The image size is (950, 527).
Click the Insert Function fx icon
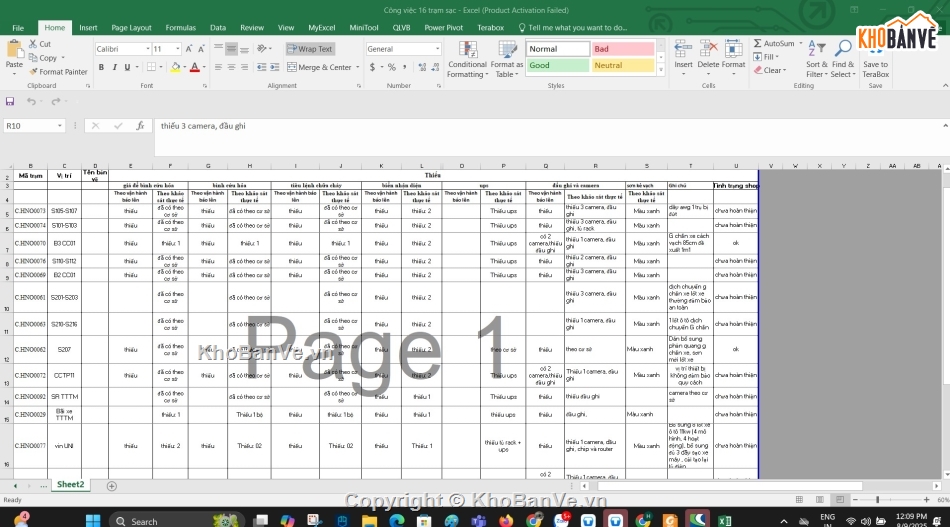[x=140, y=126]
